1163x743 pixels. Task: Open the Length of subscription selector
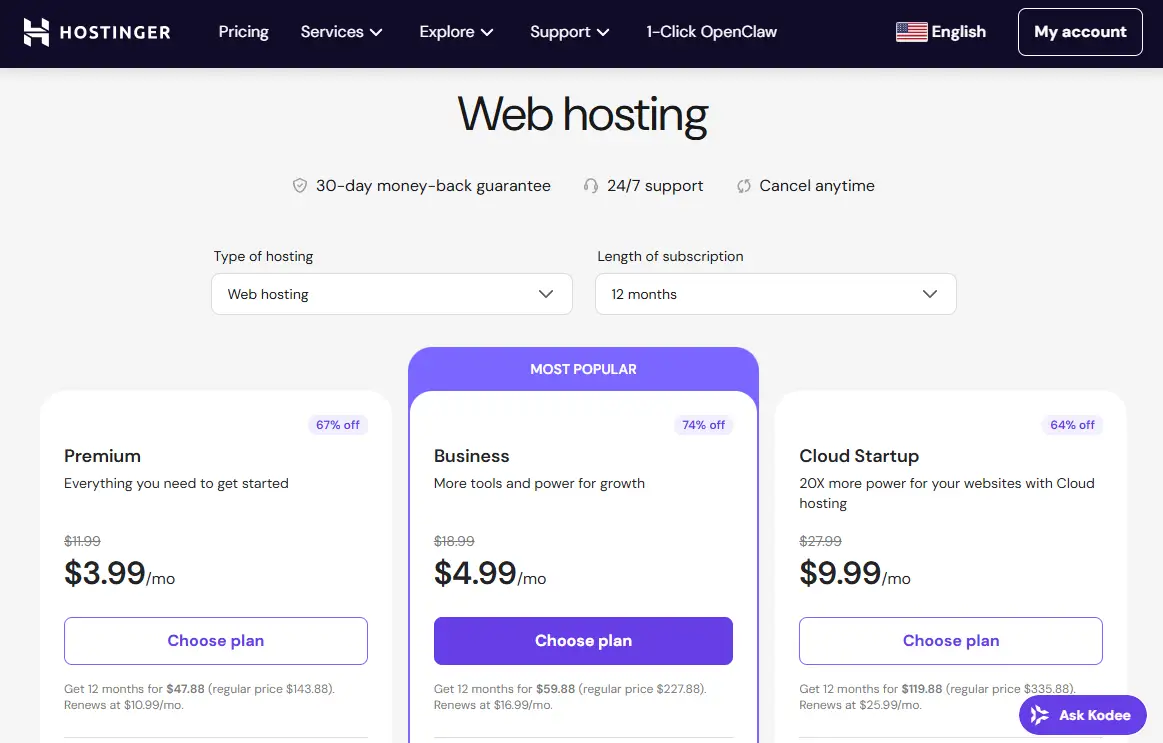pos(775,293)
